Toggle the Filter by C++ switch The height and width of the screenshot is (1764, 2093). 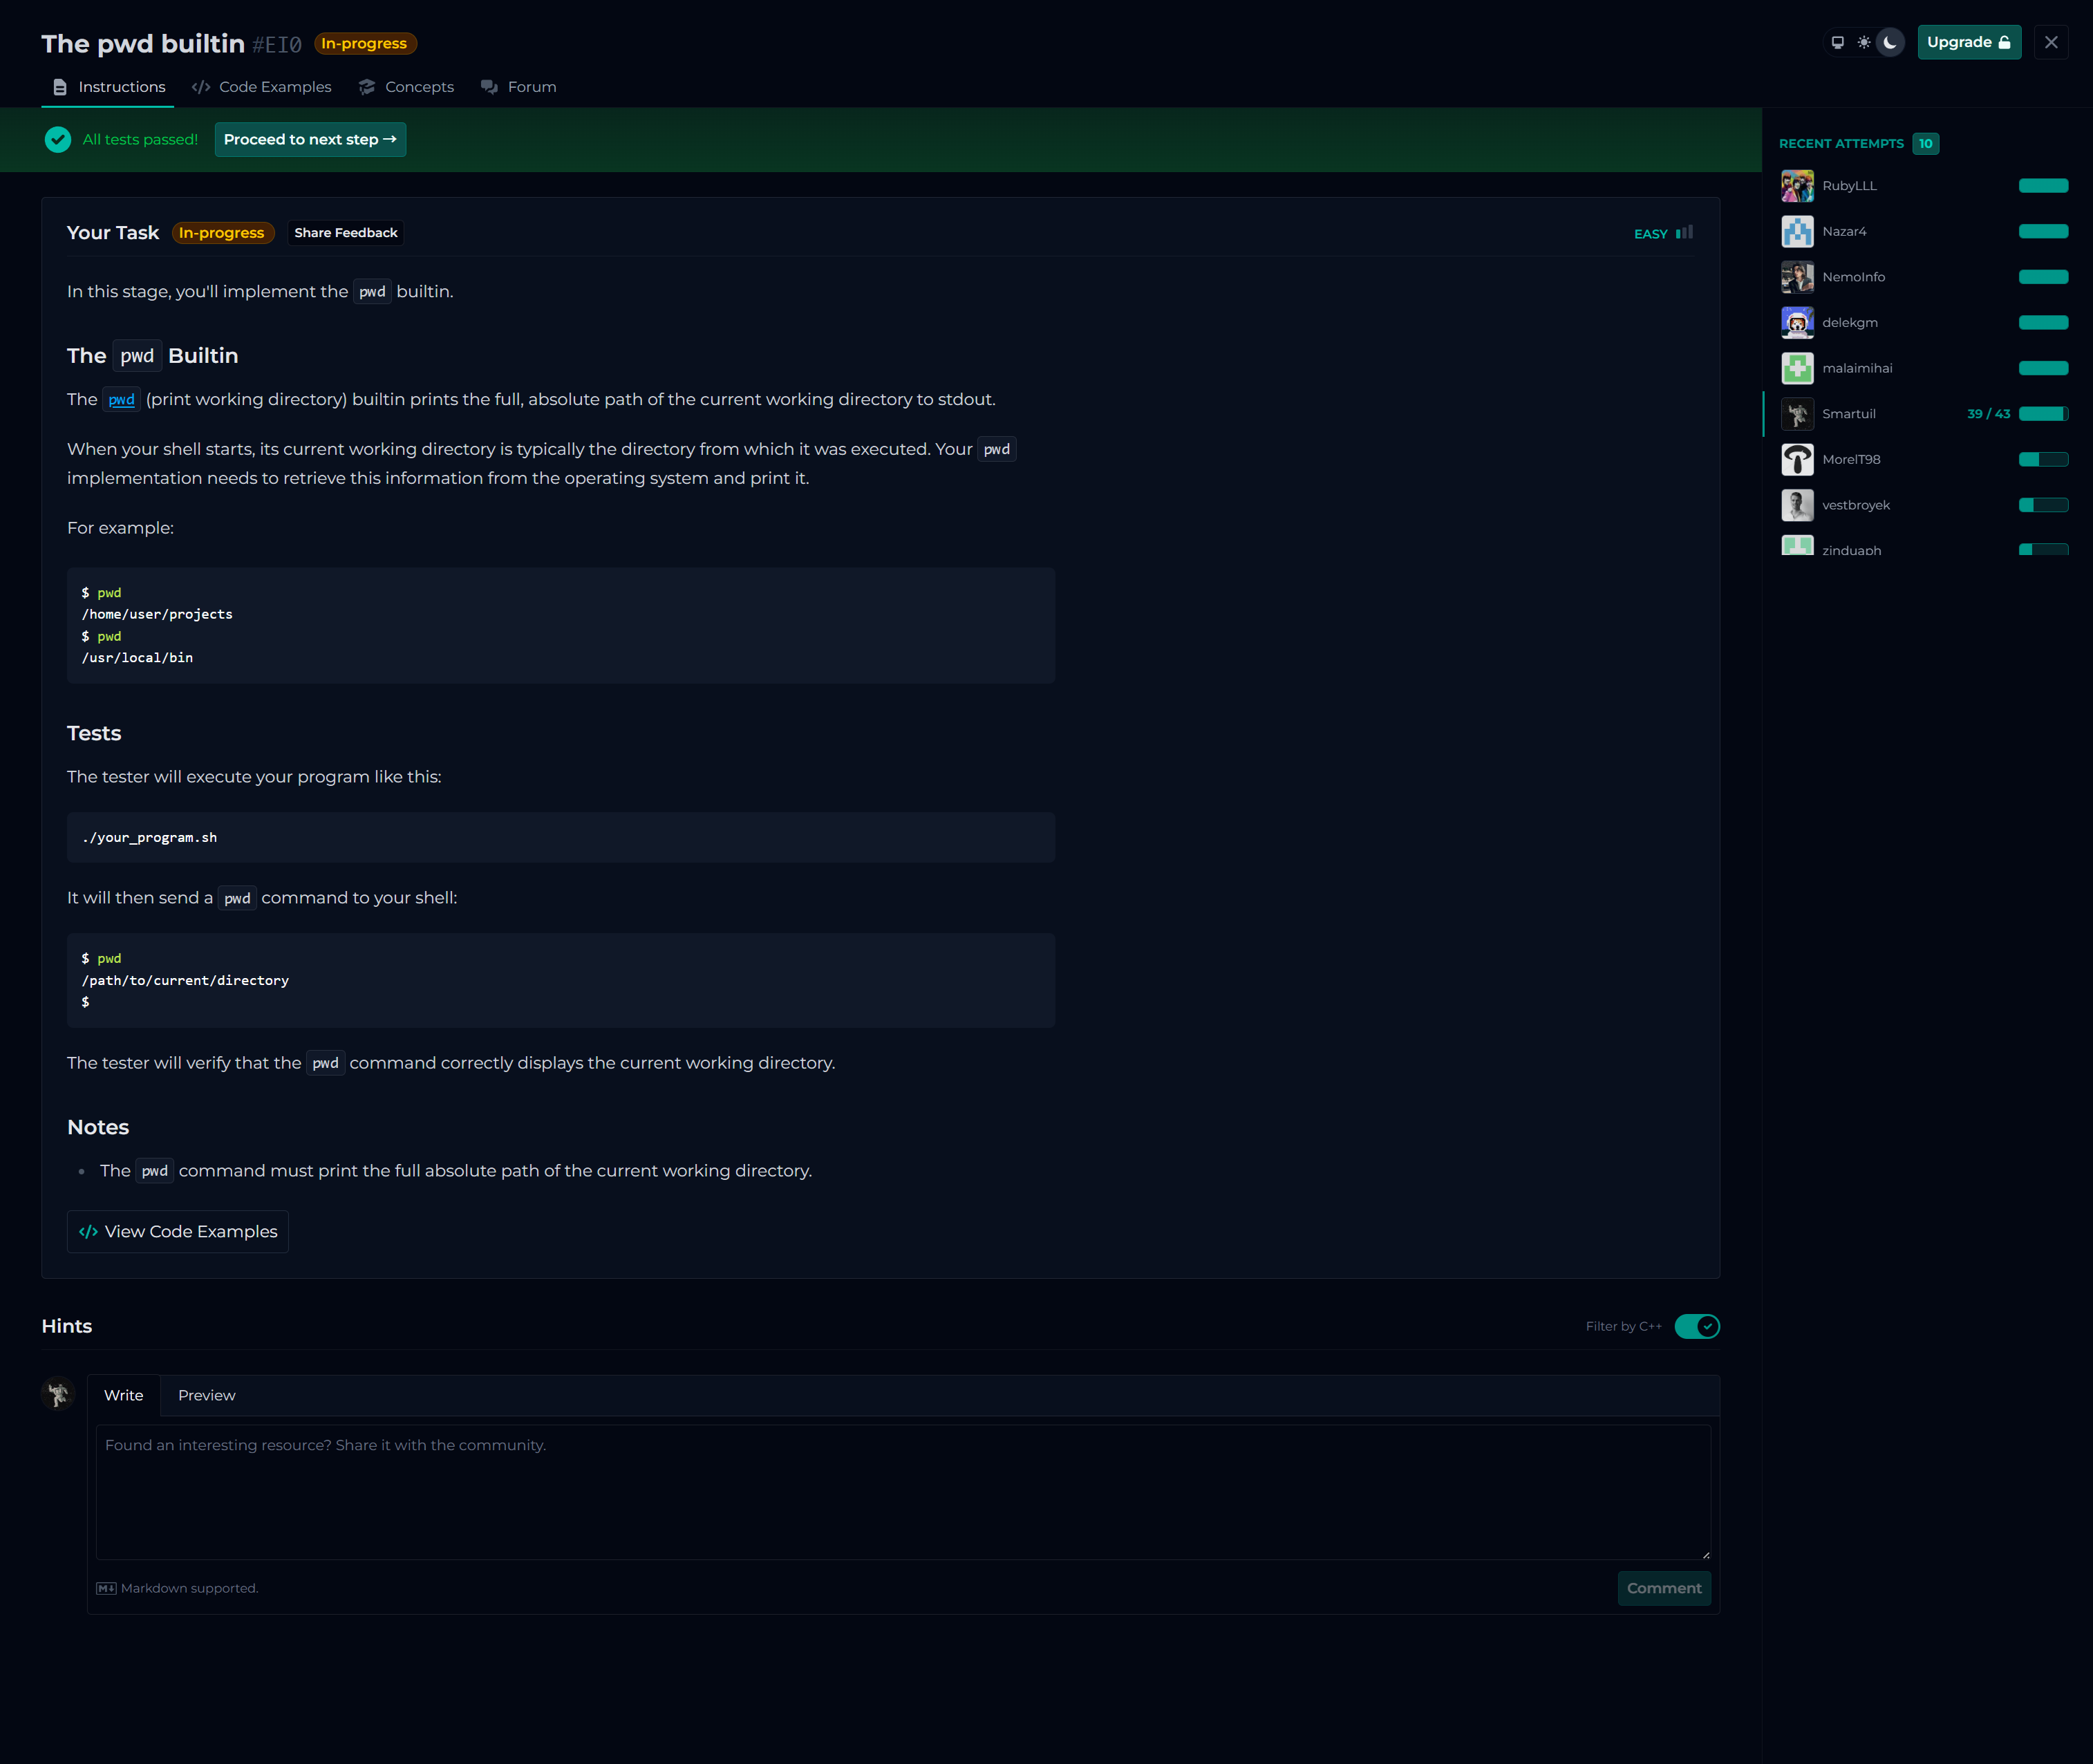[1697, 1326]
